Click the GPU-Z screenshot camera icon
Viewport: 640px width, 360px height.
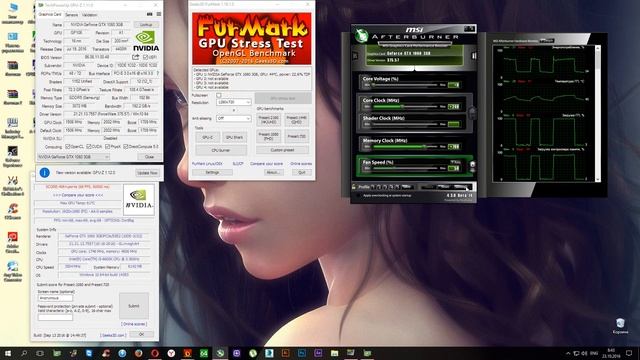tap(149, 14)
